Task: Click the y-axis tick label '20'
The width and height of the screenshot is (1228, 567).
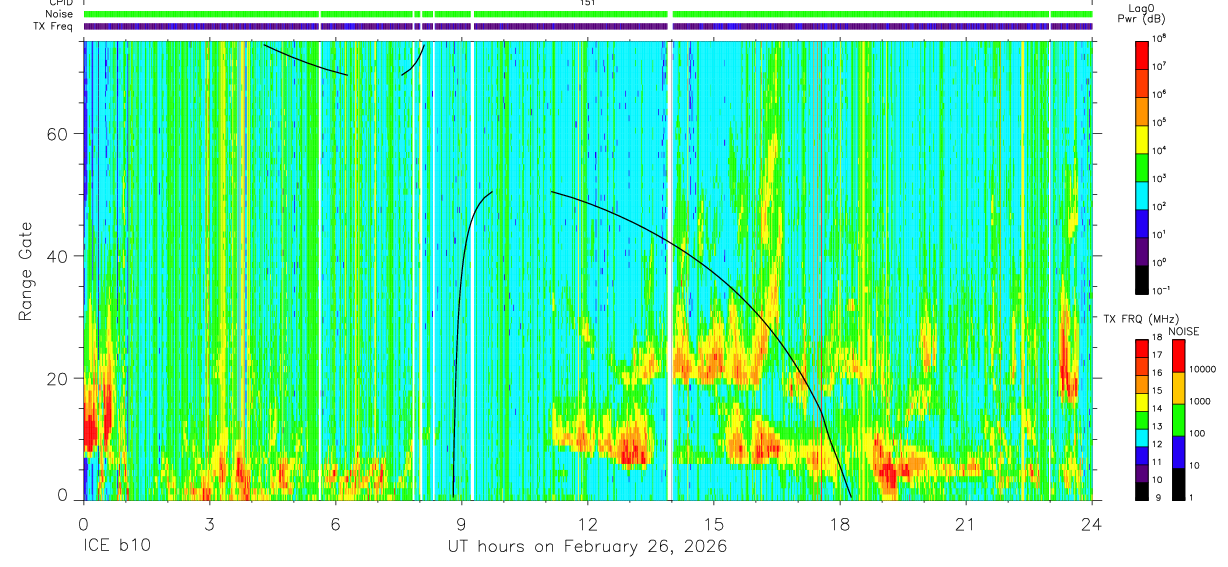Action: [59, 378]
